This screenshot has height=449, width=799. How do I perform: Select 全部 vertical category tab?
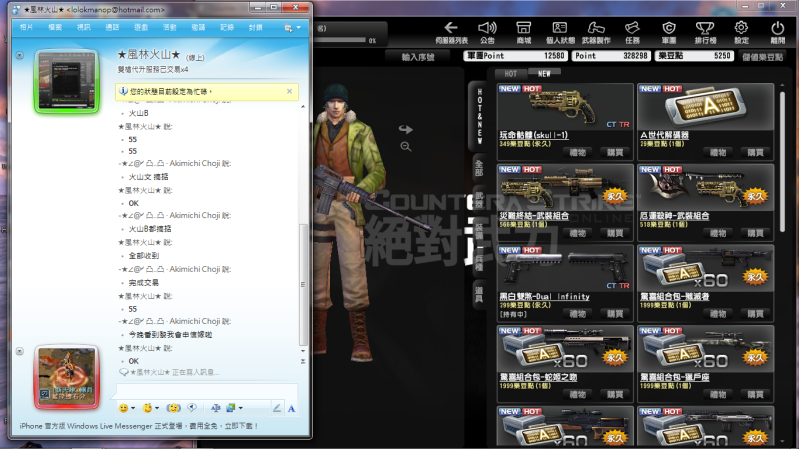[479, 168]
